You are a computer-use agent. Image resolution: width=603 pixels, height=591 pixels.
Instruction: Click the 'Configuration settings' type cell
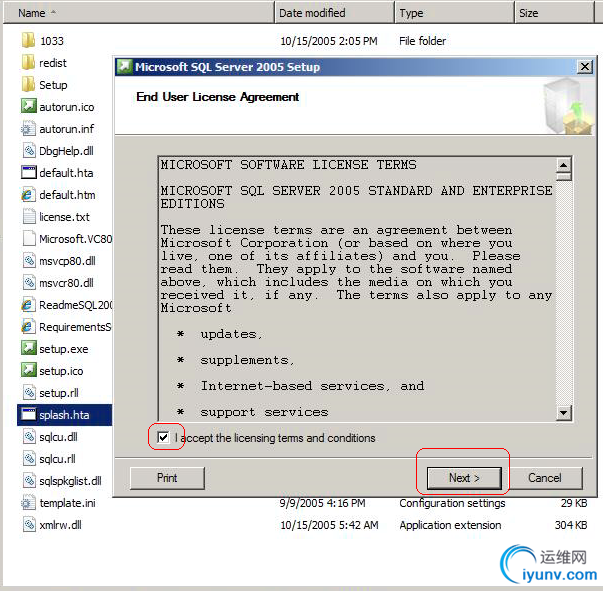(x=452, y=503)
